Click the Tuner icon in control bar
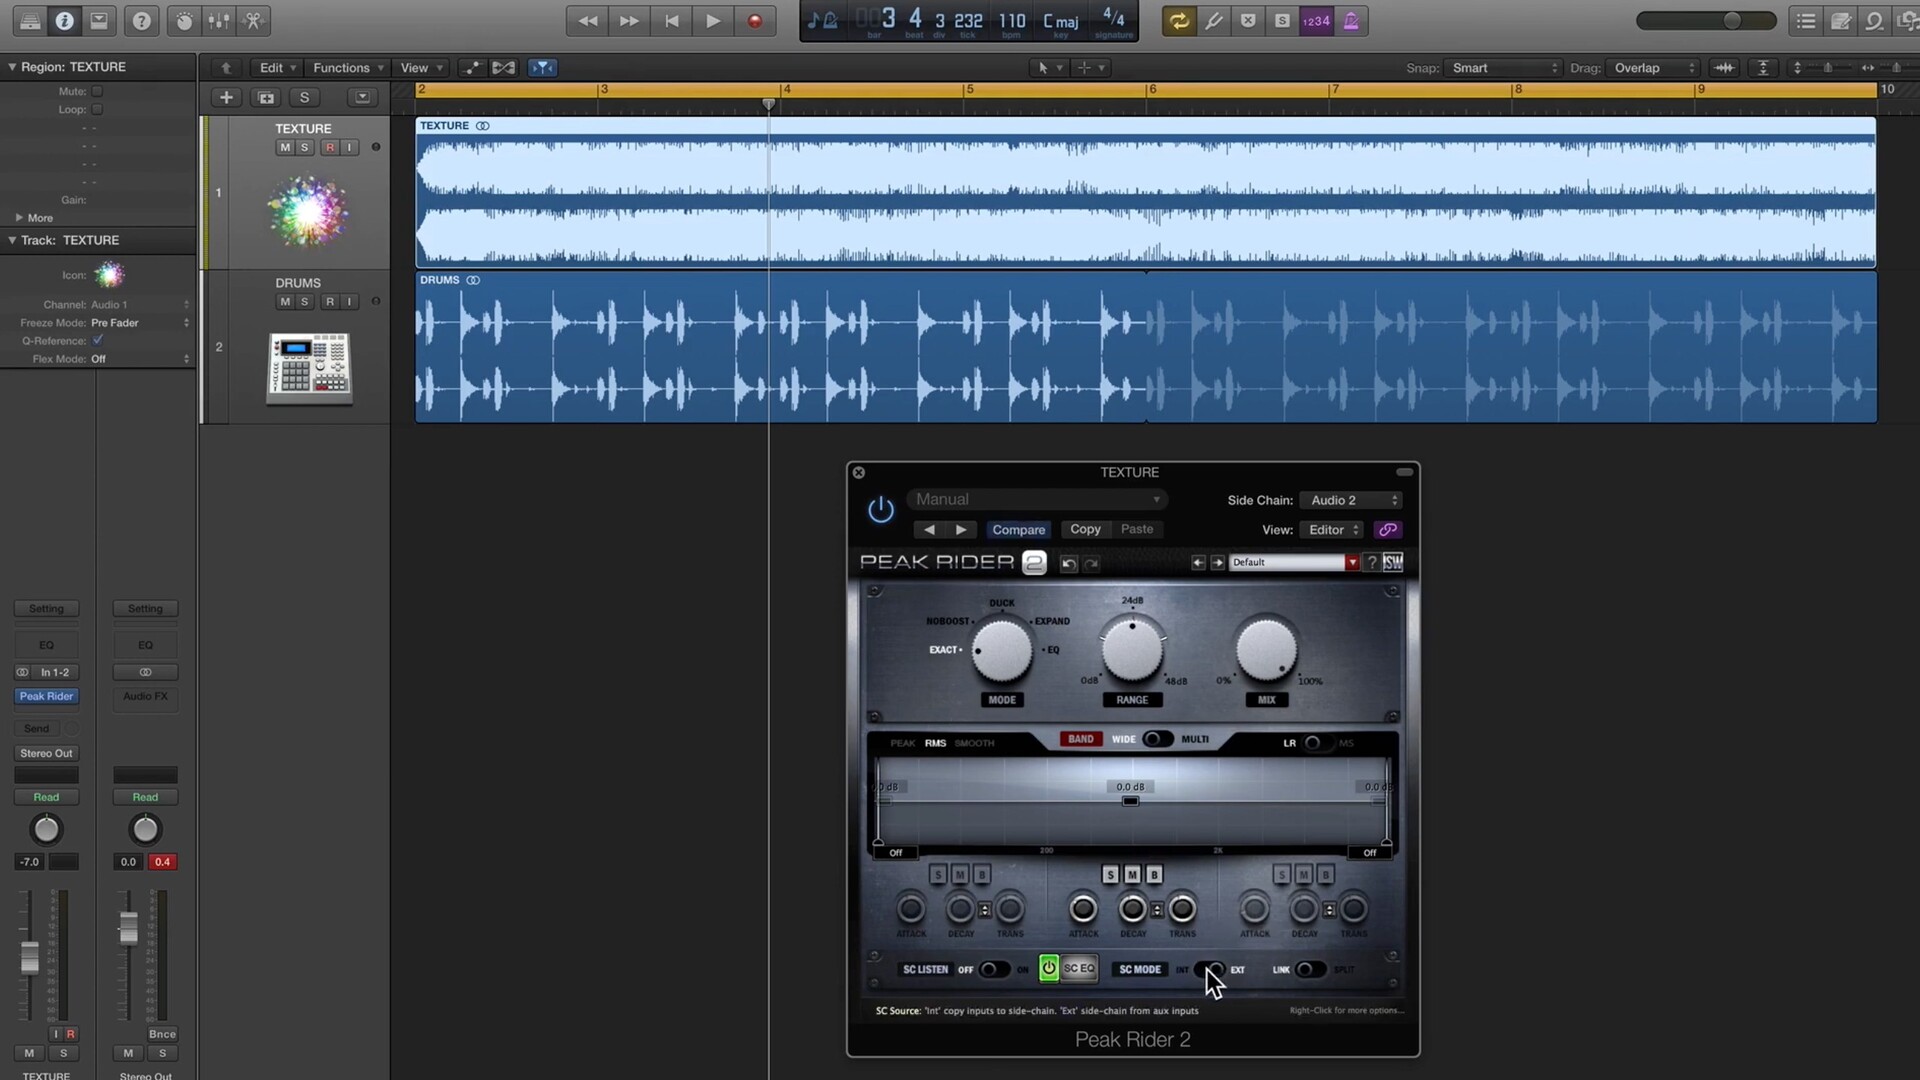1920x1080 pixels. (x=1214, y=21)
